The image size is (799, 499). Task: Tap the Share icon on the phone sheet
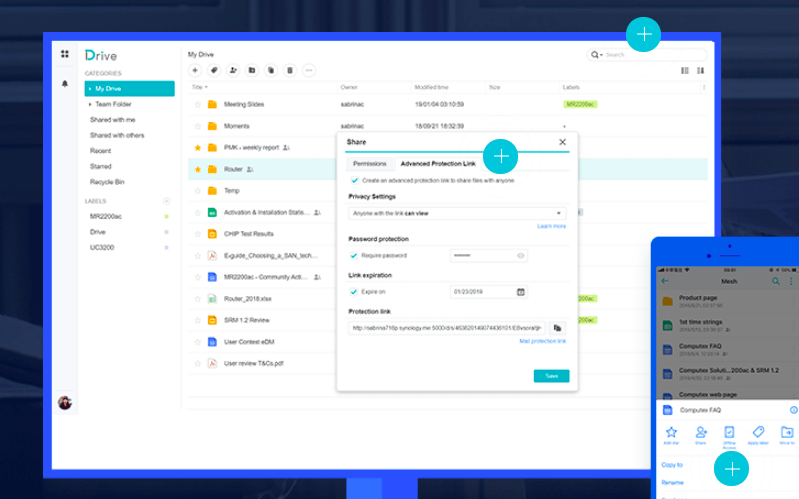click(x=701, y=435)
